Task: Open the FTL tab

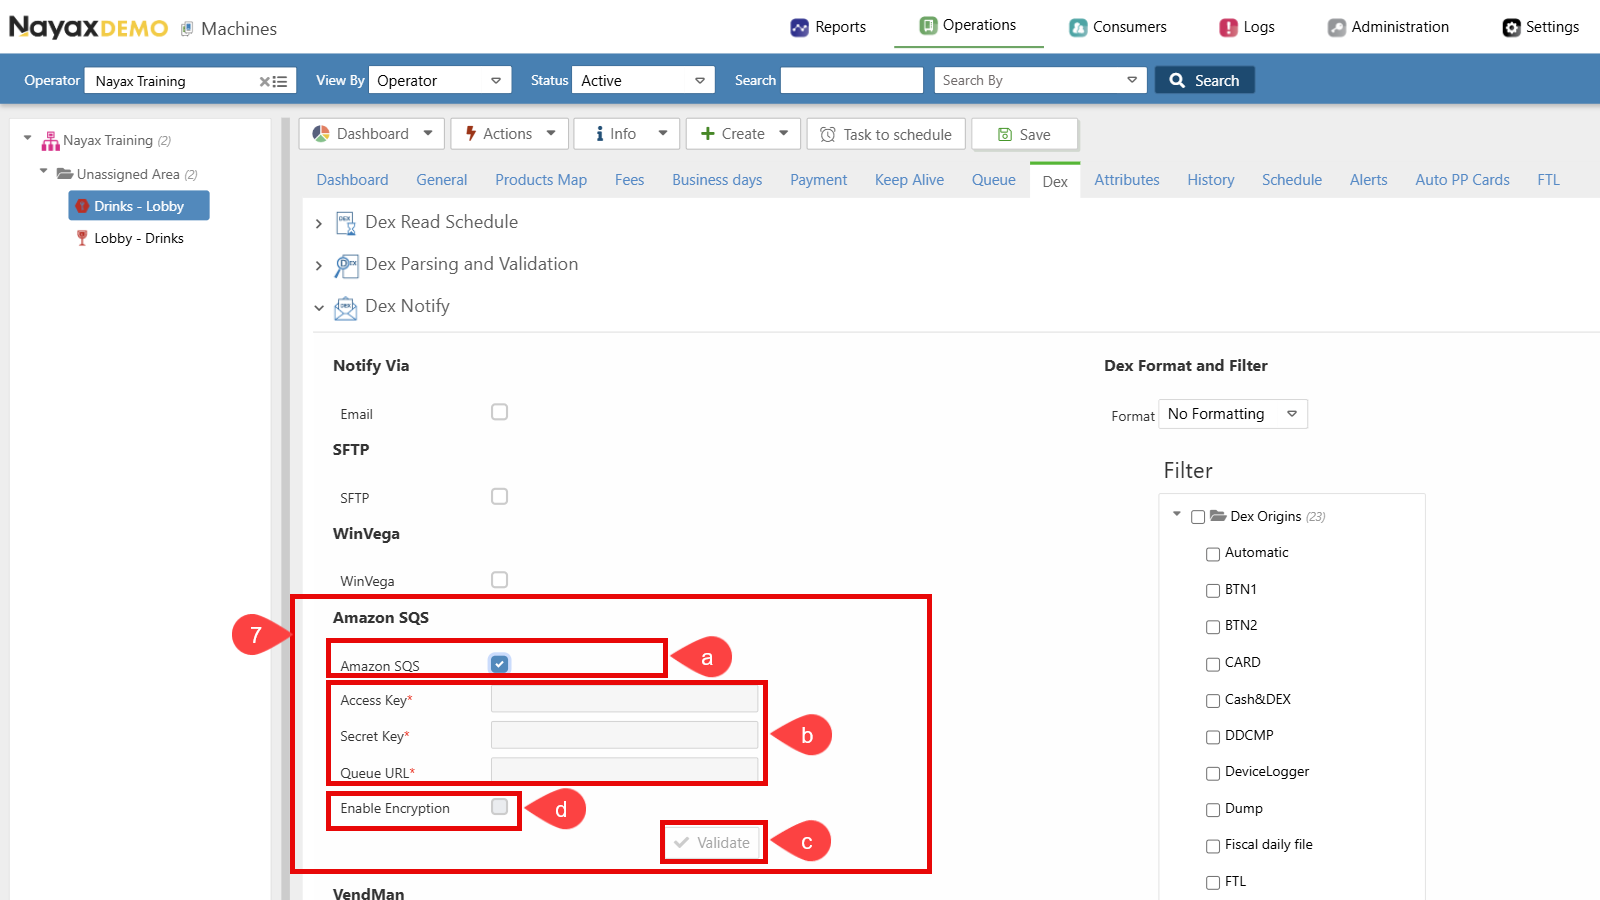Action: [1548, 180]
